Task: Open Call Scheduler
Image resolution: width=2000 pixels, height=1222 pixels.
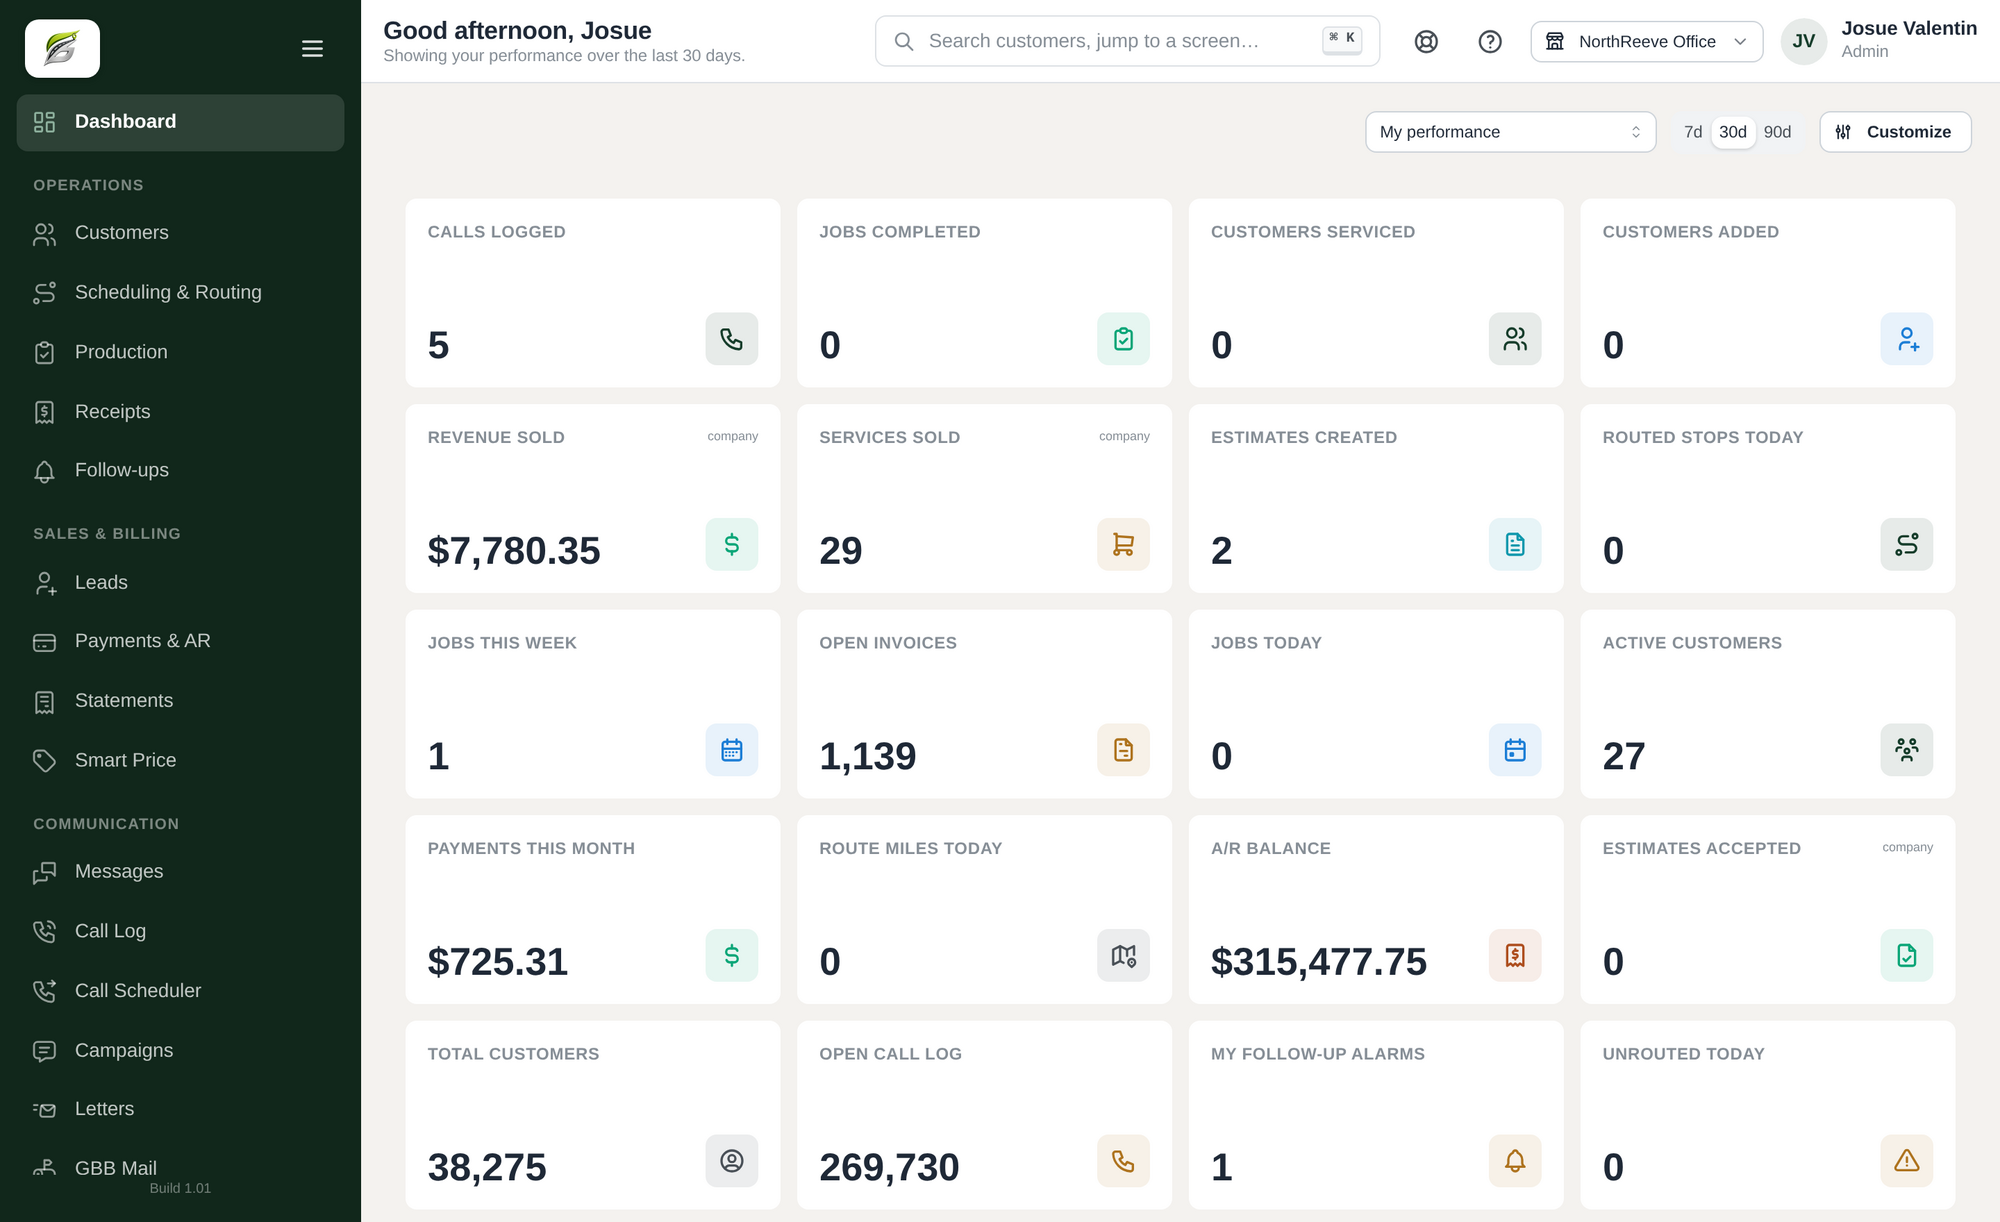Action: coord(180,991)
